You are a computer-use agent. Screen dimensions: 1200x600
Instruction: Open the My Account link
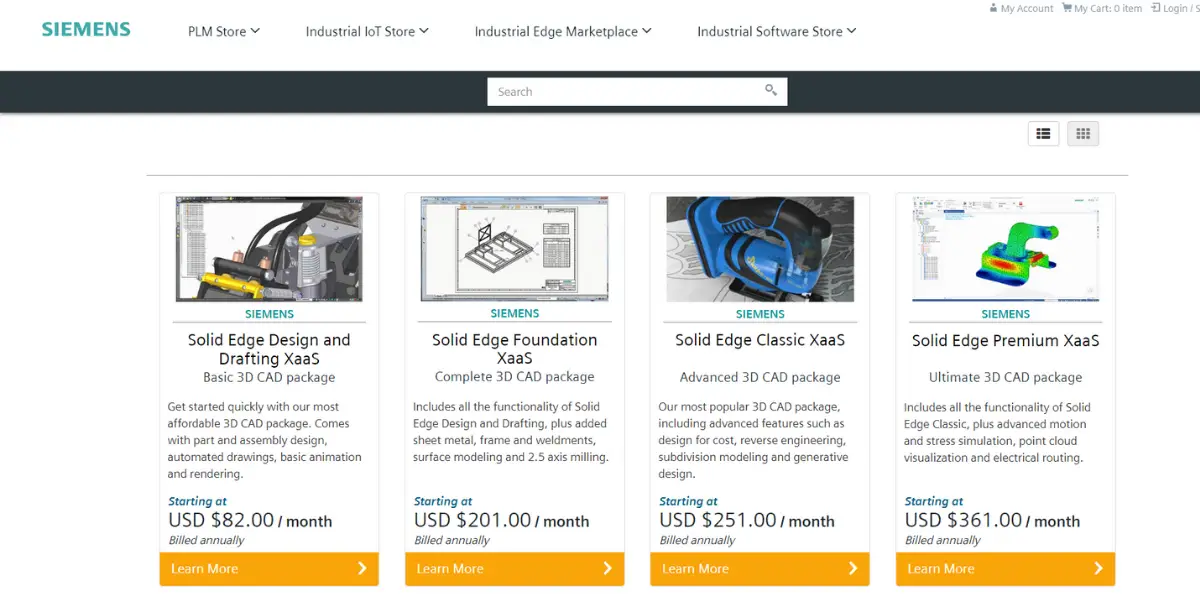pos(1020,8)
